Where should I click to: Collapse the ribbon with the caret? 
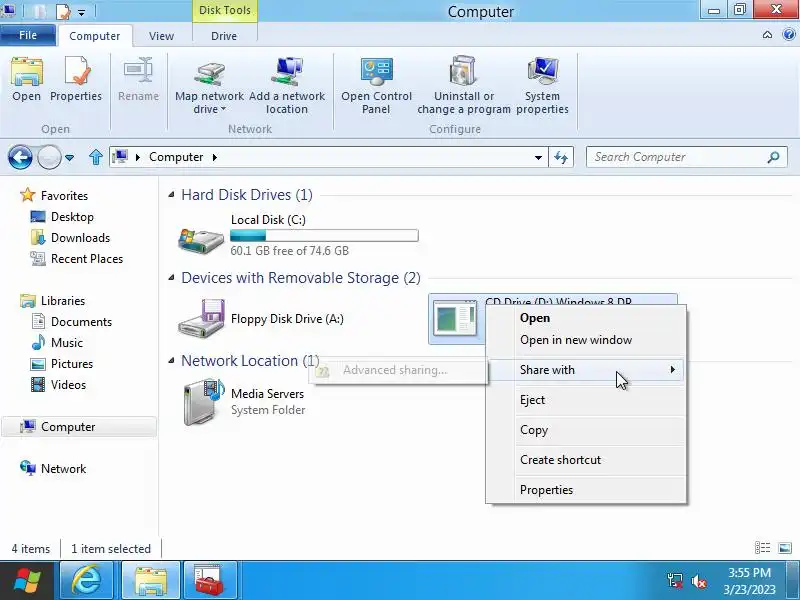pyautogui.click(x=767, y=35)
